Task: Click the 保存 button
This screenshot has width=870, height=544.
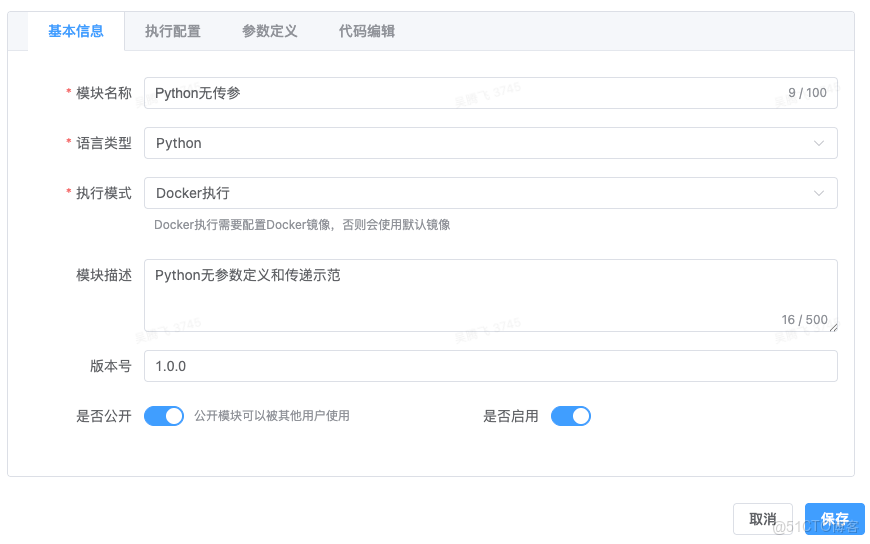Action: coord(834,519)
